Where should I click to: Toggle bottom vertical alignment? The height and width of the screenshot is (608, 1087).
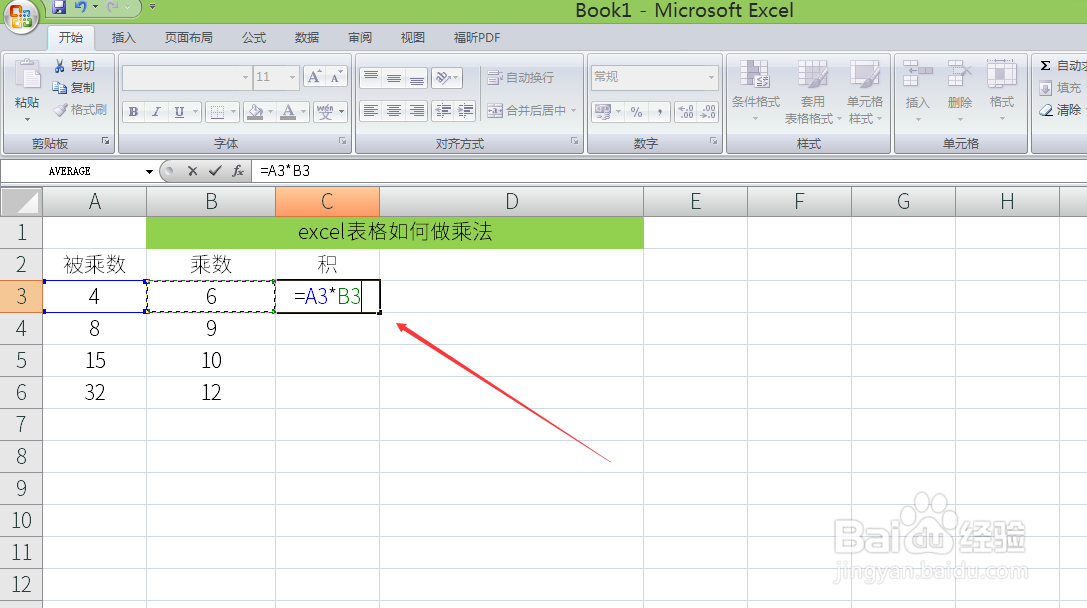417,77
